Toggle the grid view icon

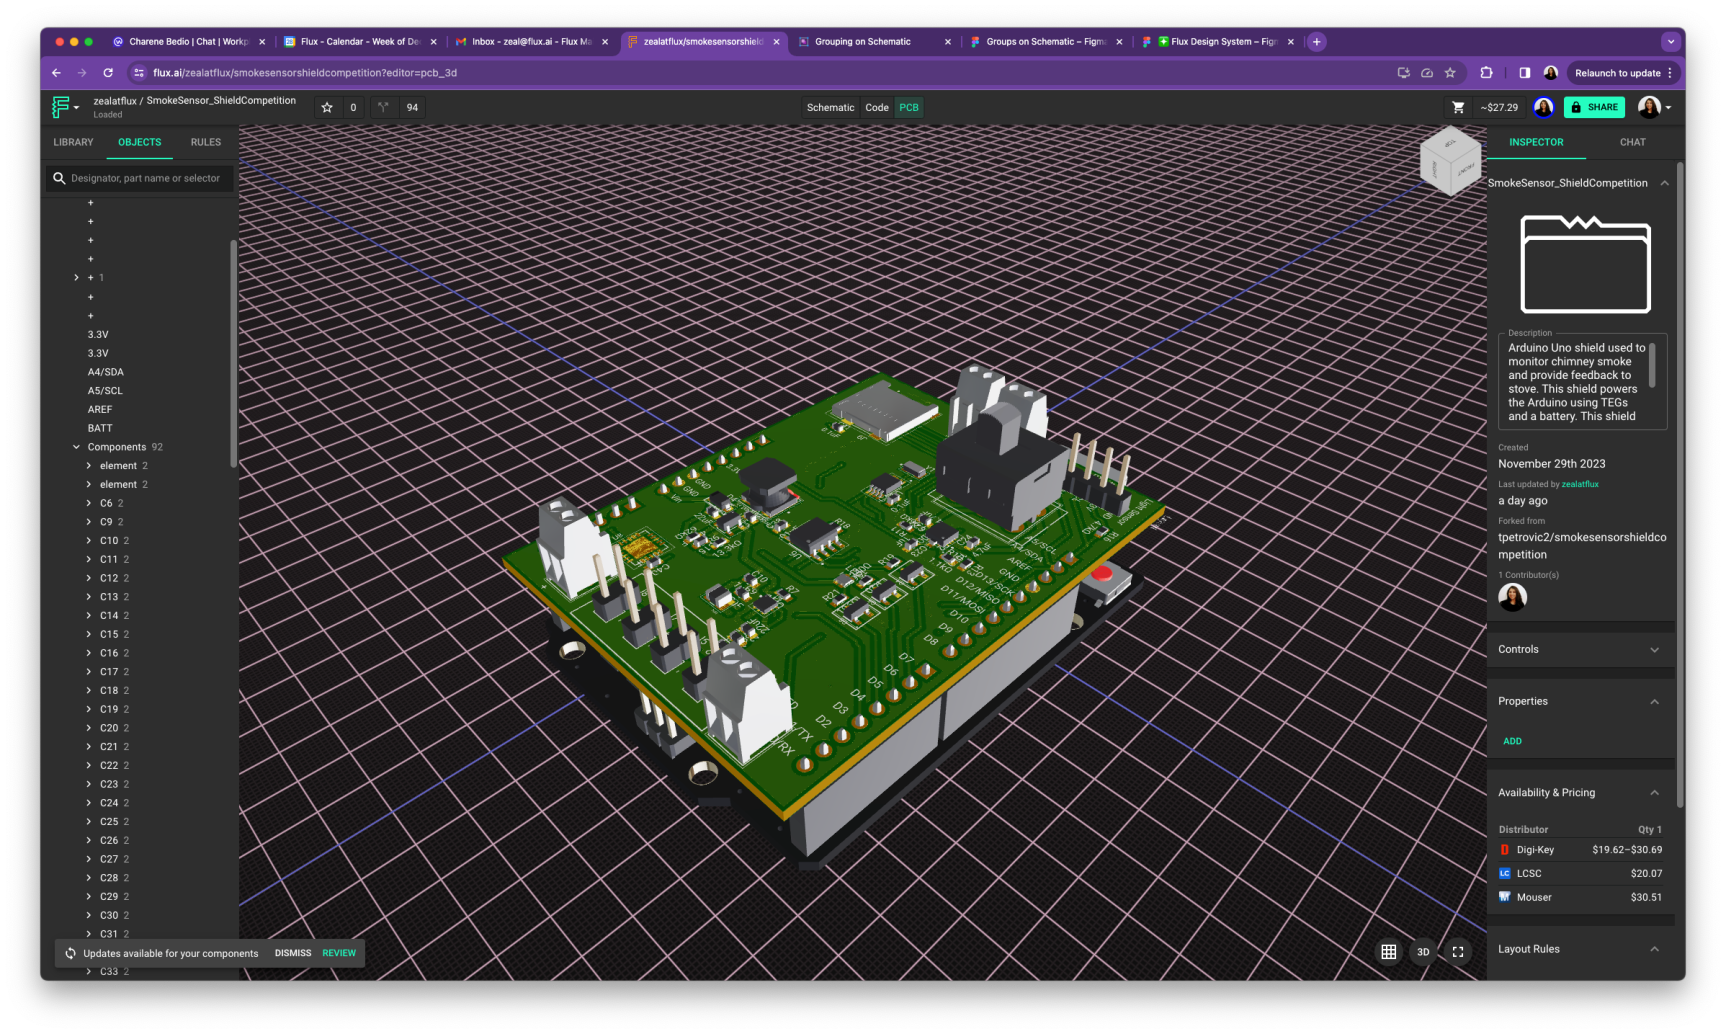coord(1388,952)
